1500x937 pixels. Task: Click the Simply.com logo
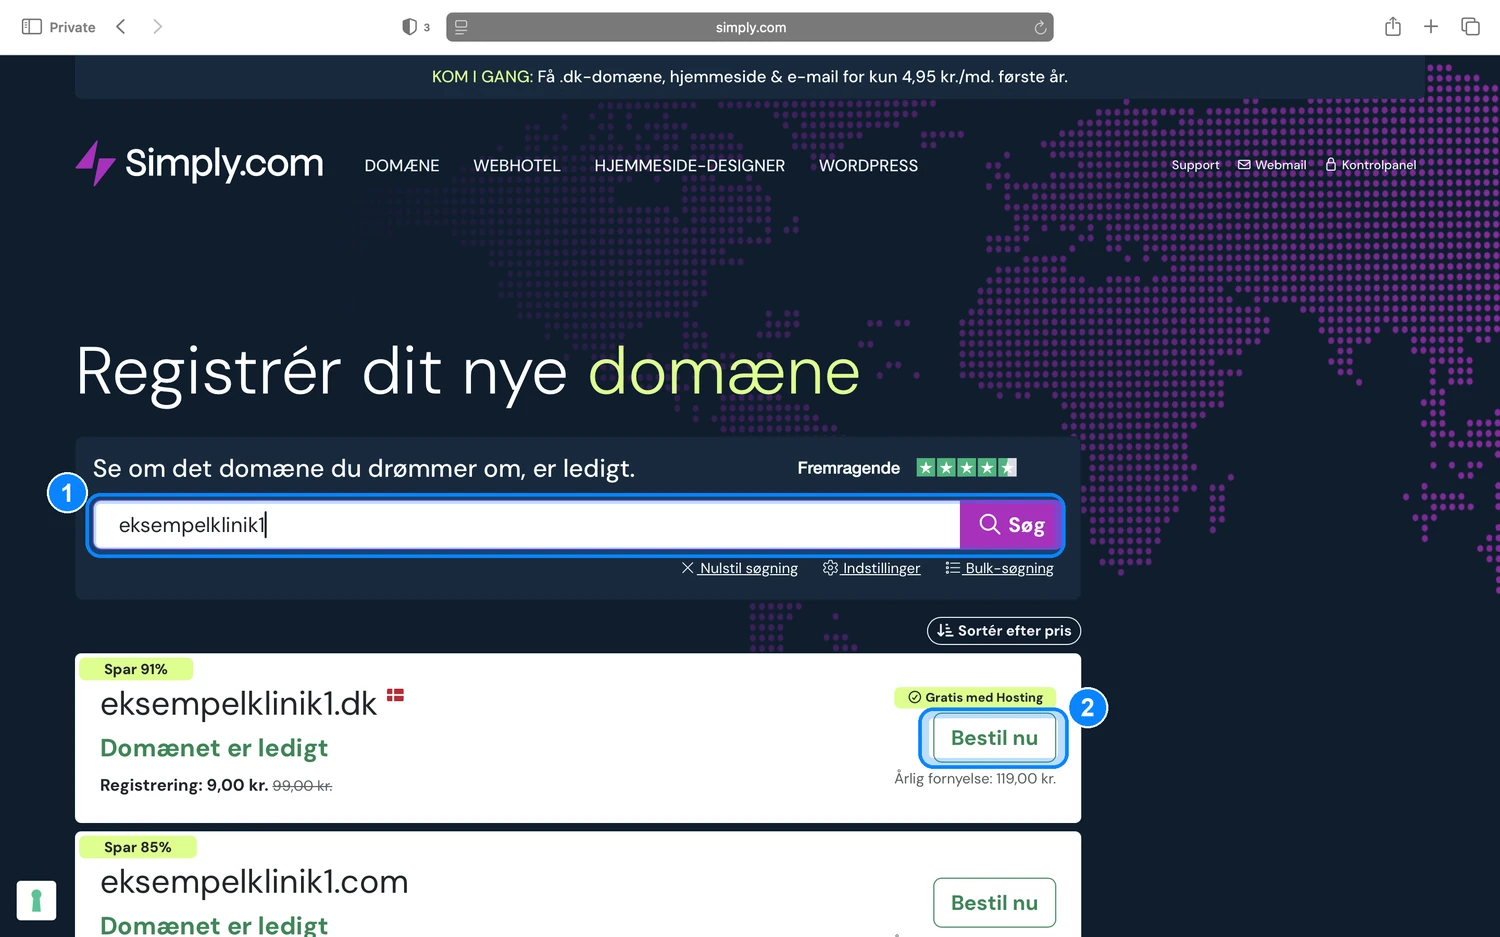200,163
